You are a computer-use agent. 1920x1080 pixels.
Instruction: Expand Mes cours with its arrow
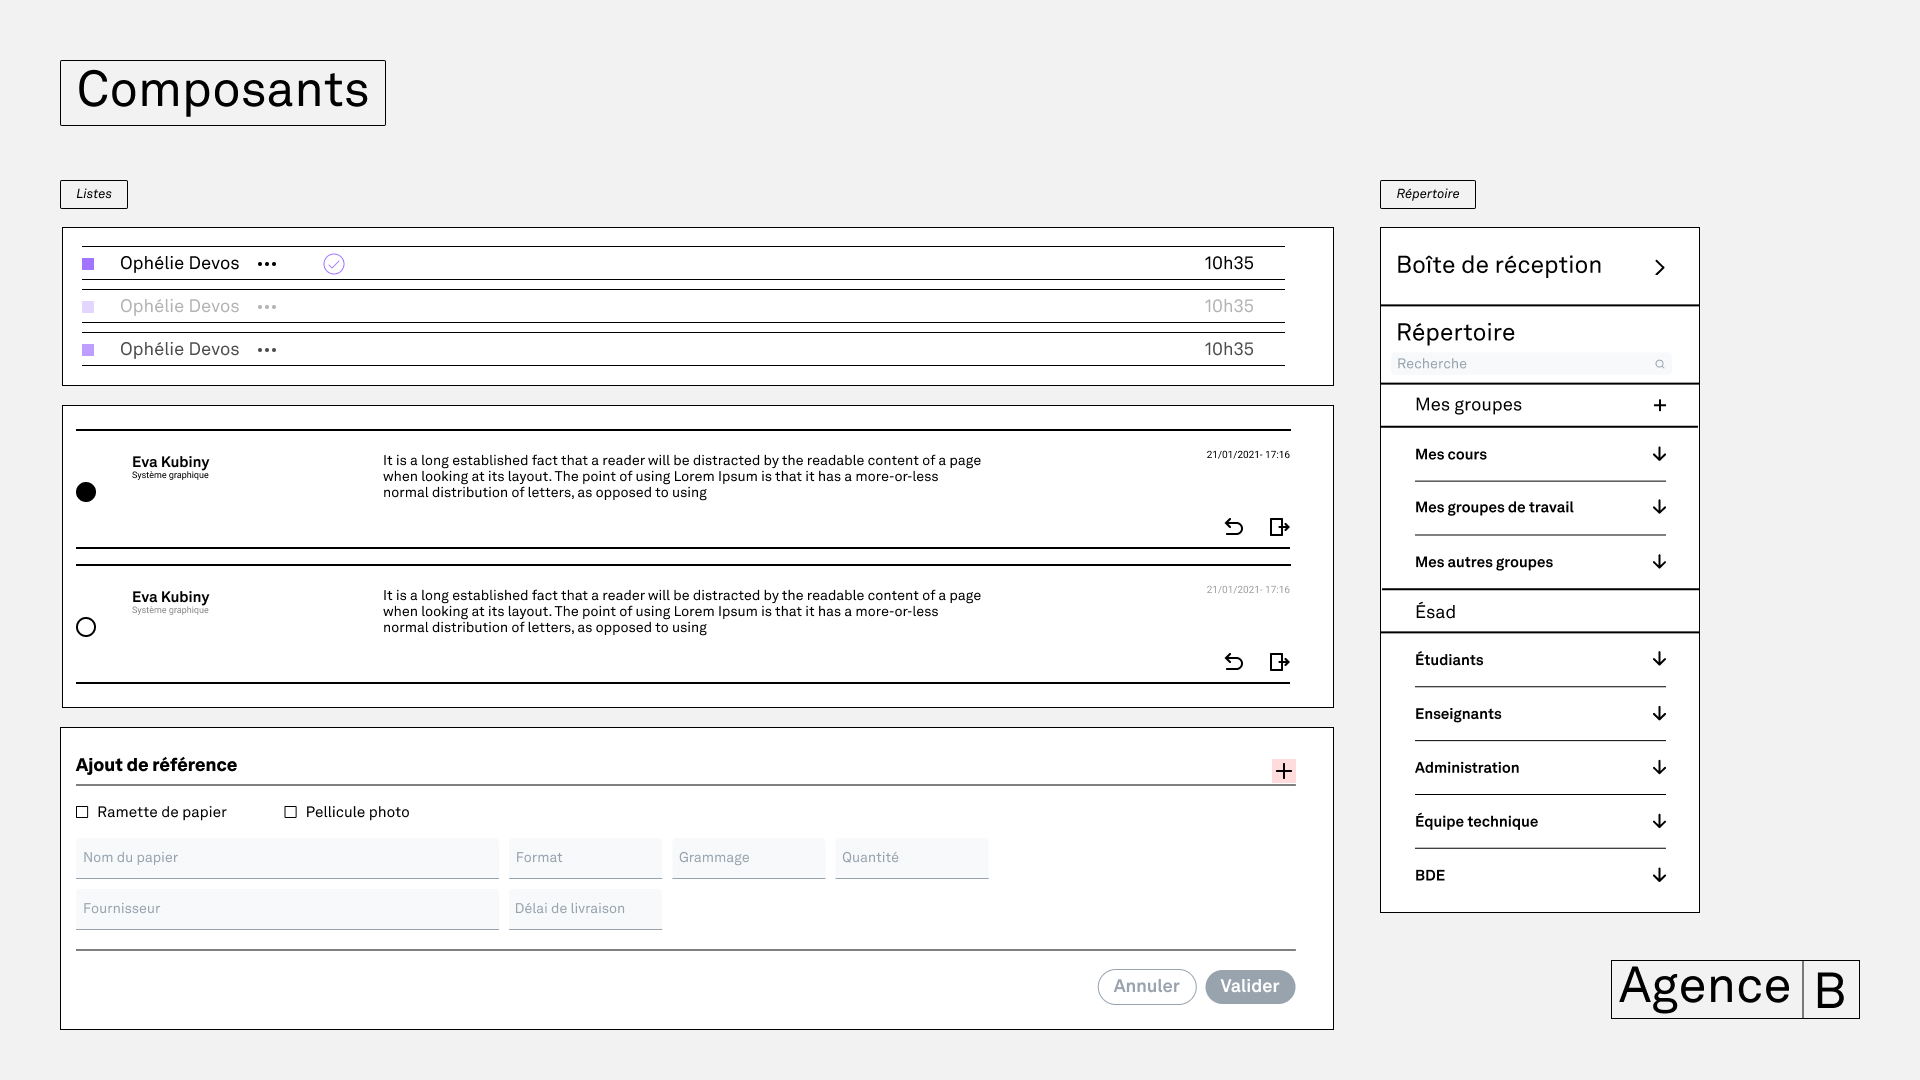[1659, 454]
